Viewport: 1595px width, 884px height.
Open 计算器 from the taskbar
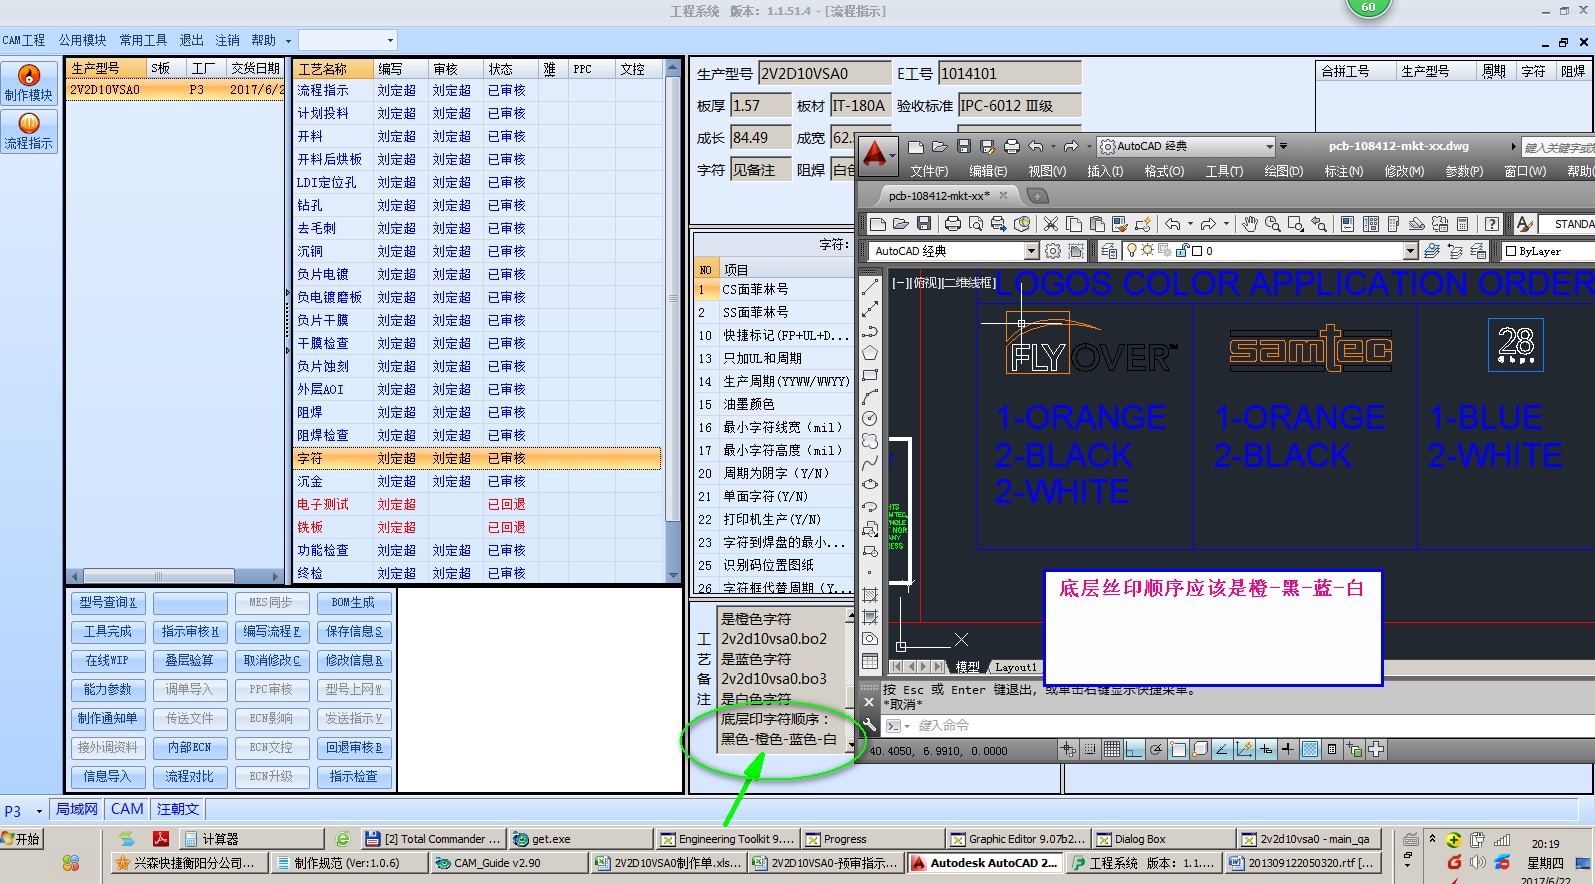(253, 839)
